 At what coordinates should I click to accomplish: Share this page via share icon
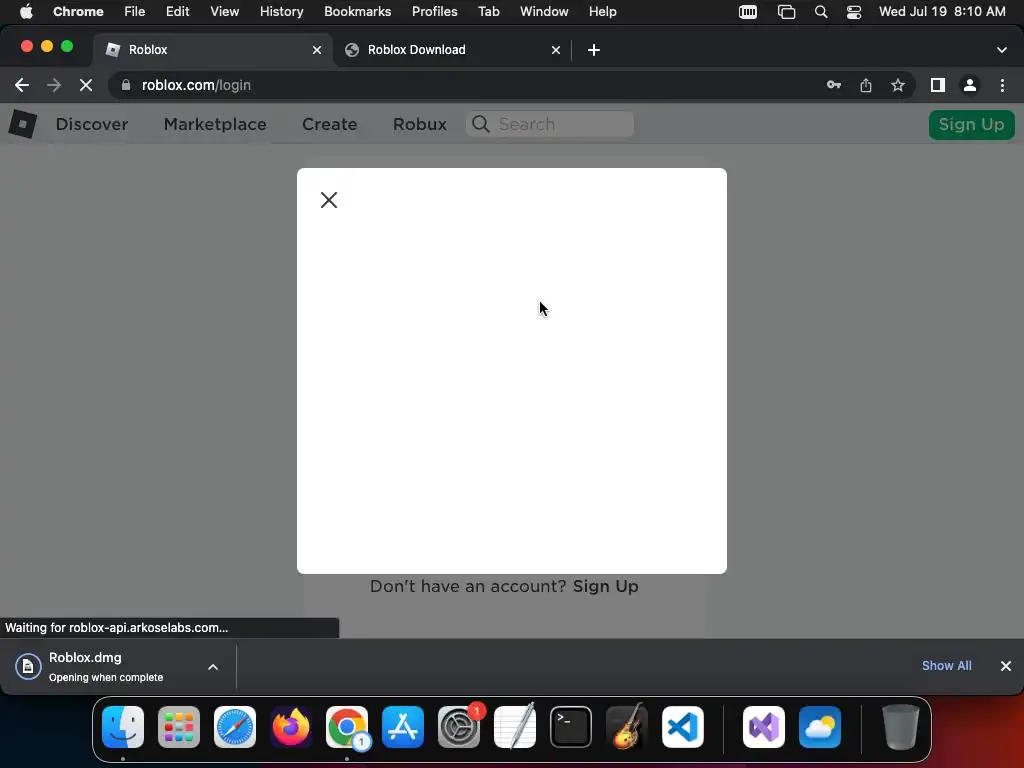(866, 85)
